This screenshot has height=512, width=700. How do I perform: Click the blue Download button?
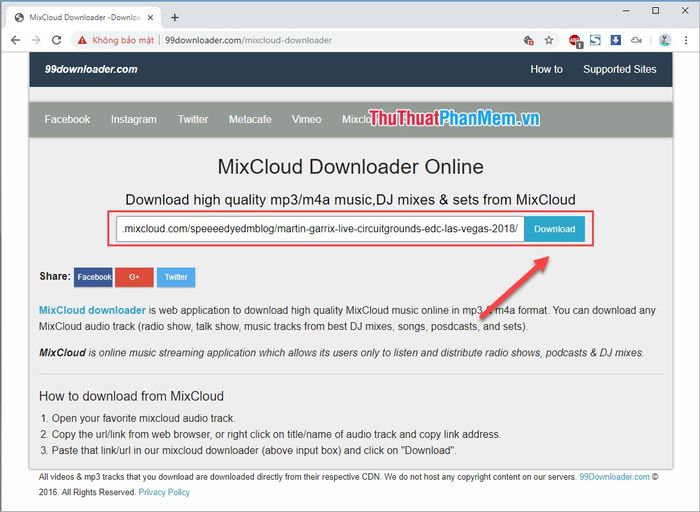coord(554,229)
